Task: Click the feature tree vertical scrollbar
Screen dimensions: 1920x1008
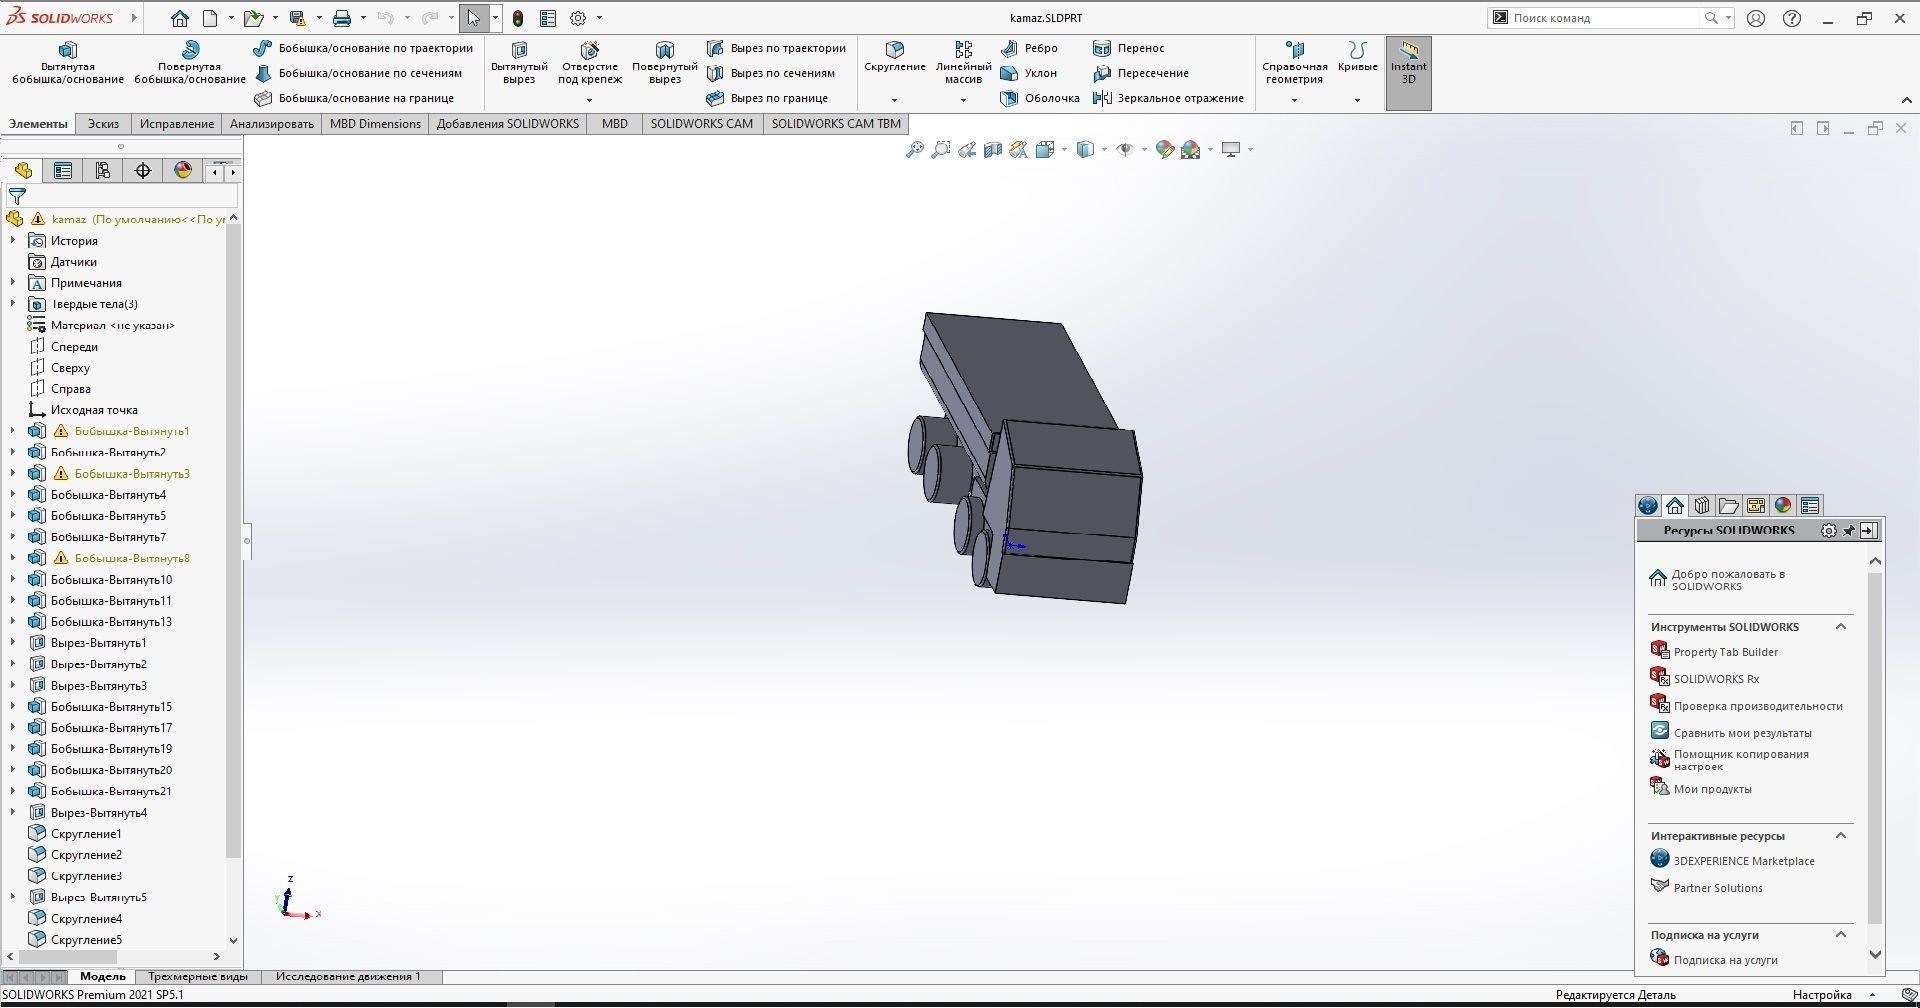Action: point(233,540)
